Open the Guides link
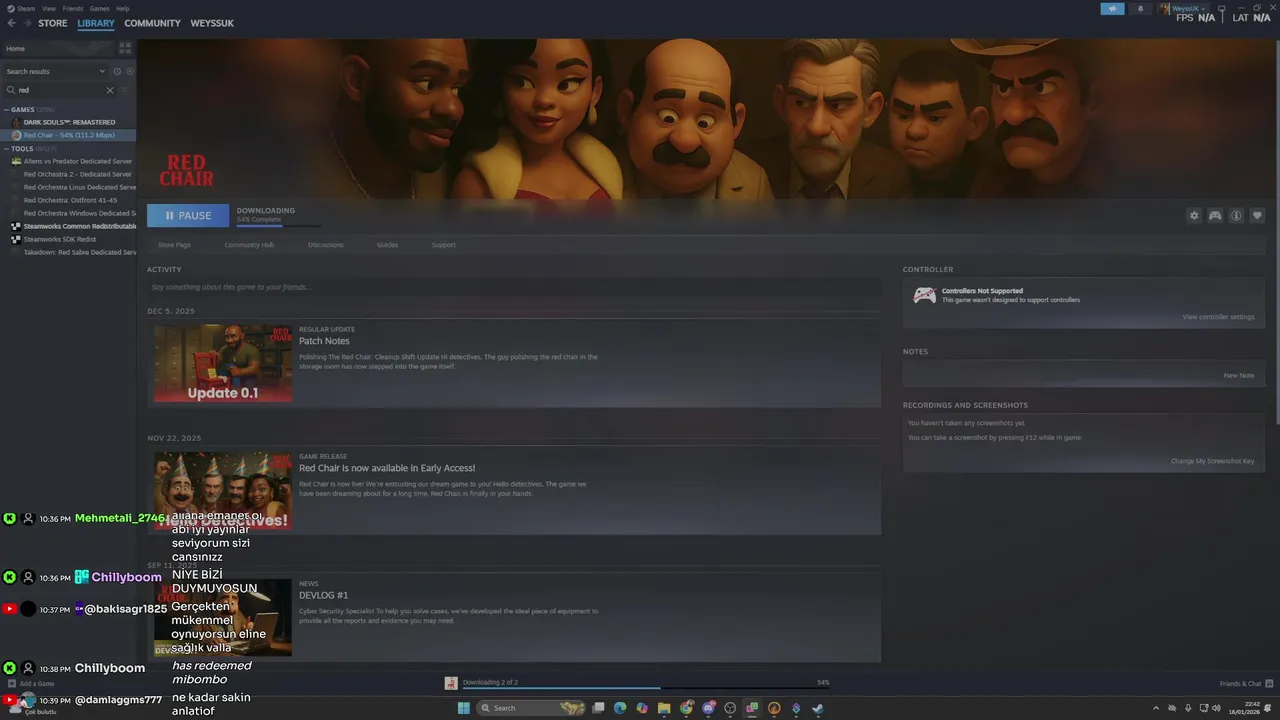 [x=387, y=245]
